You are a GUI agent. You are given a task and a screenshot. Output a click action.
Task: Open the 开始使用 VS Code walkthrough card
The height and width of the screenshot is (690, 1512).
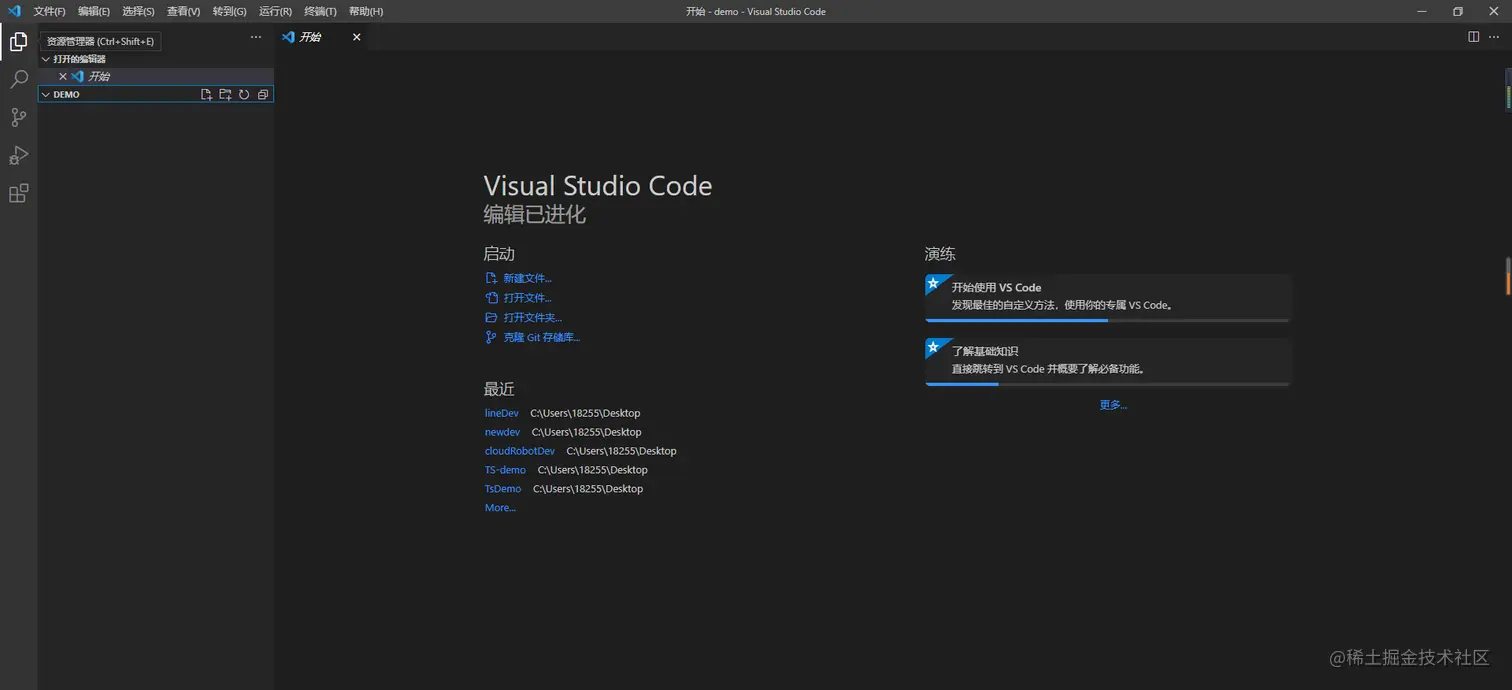[x=1108, y=298]
